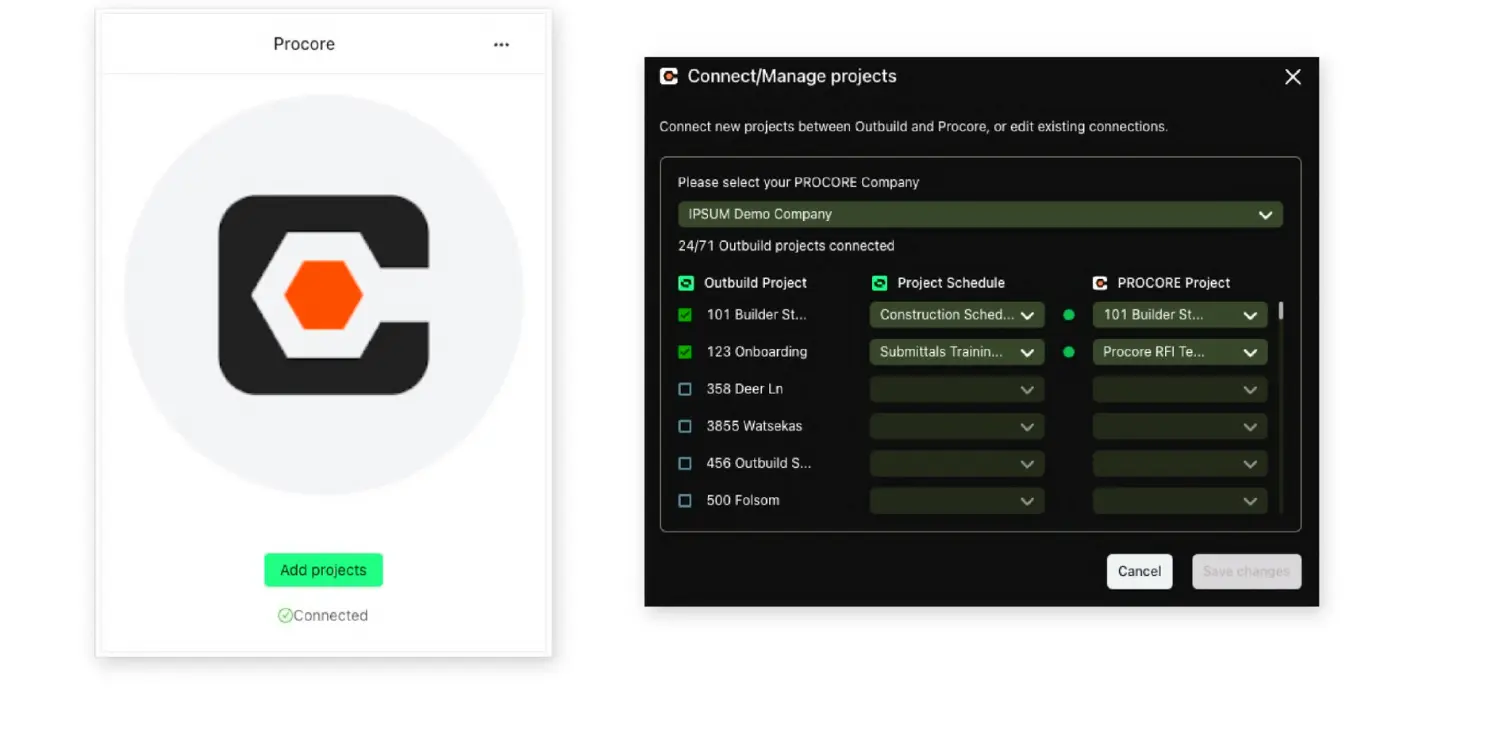1500x750 pixels.
Task: Click the Outbuild icon beside Project Schedule header
Action: pyautogui.click(x=879, y=282)
